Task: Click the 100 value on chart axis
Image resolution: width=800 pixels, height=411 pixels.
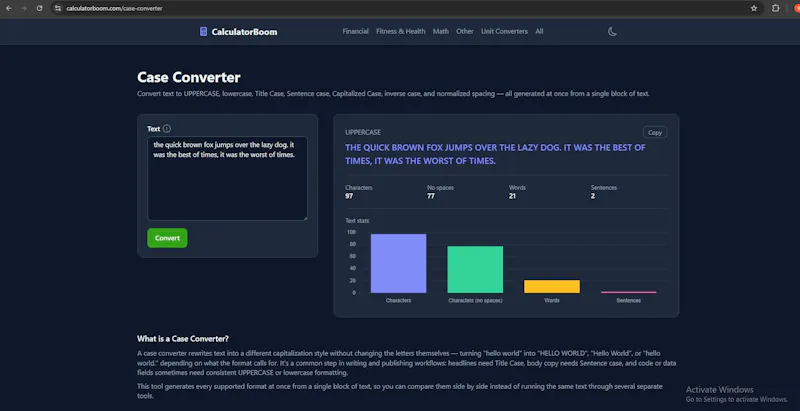Action: point(351,232)
